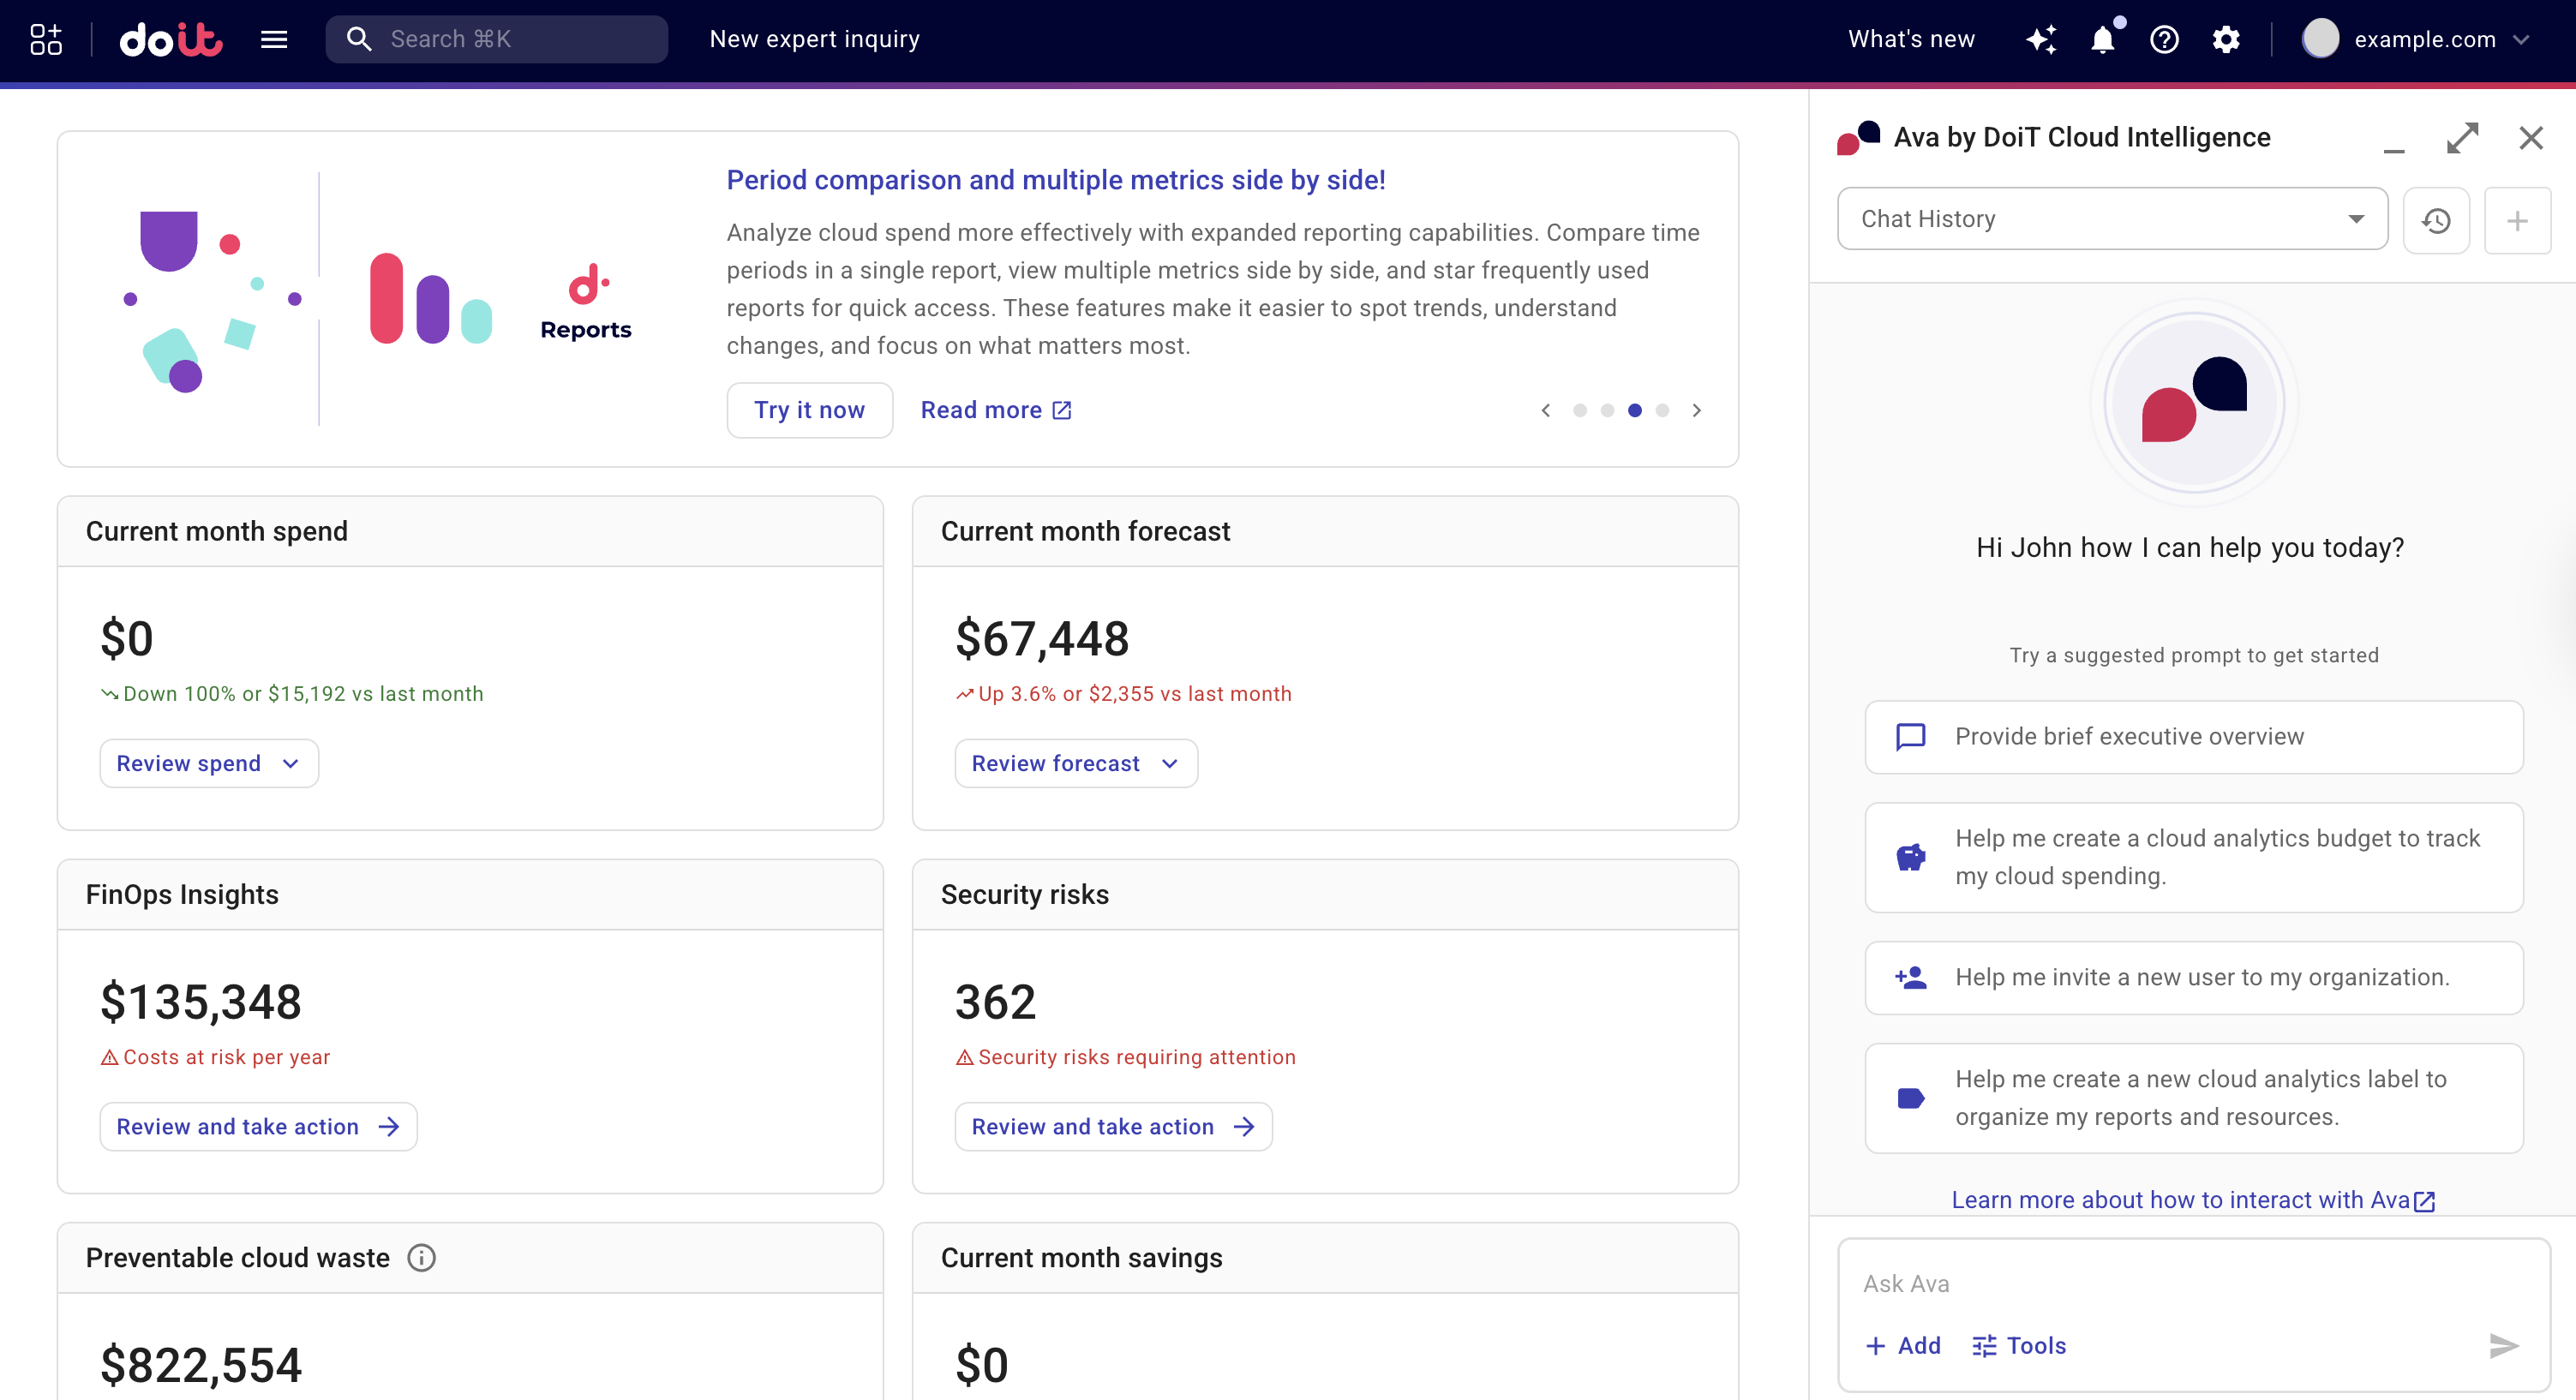Open the hamburger navigation menu
The width and height of the screenshot is (2576, 1400).
[x=273, y=39]
